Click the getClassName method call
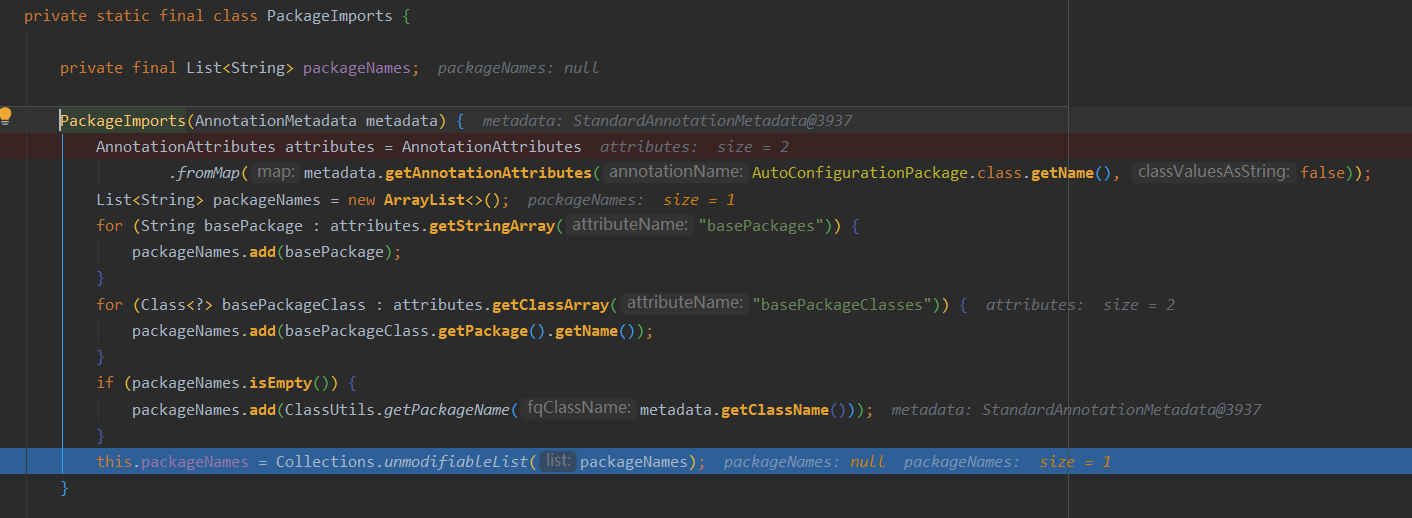1412x518 pixels. [775, 409]
